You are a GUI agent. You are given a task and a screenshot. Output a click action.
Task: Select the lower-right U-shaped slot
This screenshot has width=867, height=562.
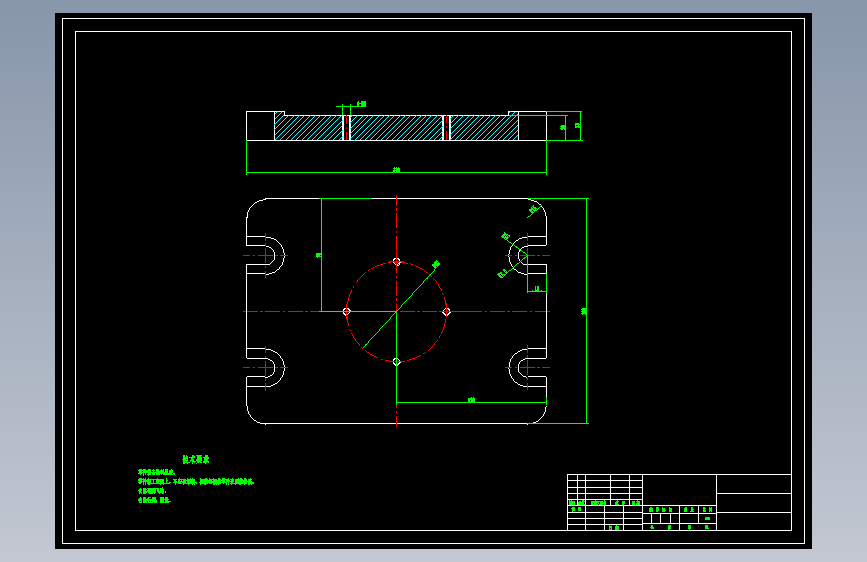(x=527, y=367)
